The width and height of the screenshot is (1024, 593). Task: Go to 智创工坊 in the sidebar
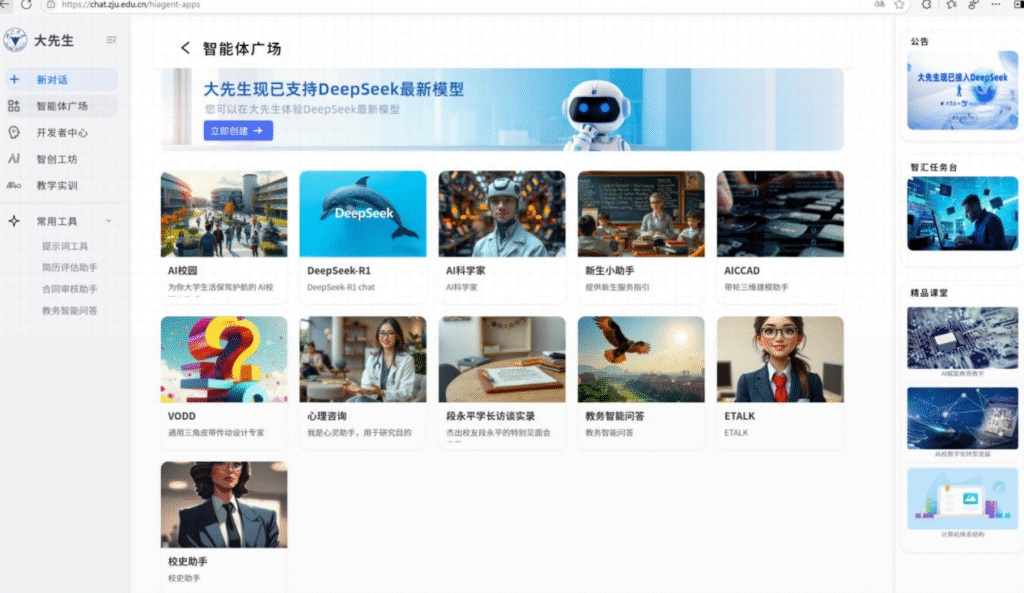[56, 159]
